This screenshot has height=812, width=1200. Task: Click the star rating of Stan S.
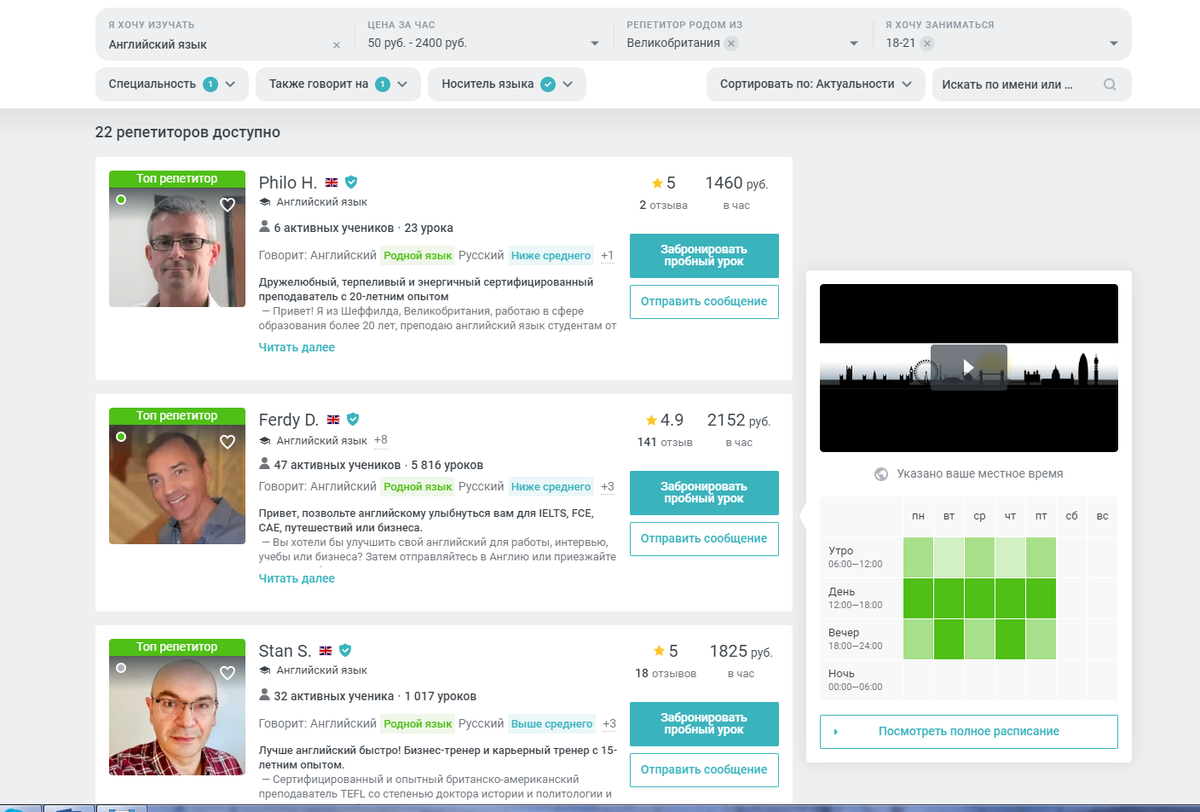(663, 651)
